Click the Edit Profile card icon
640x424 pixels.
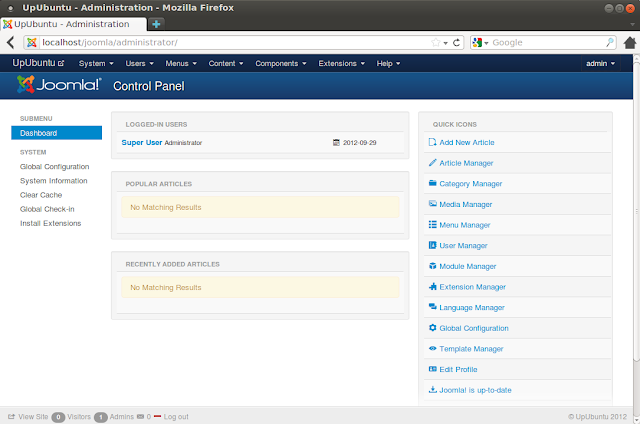point(433,369)
